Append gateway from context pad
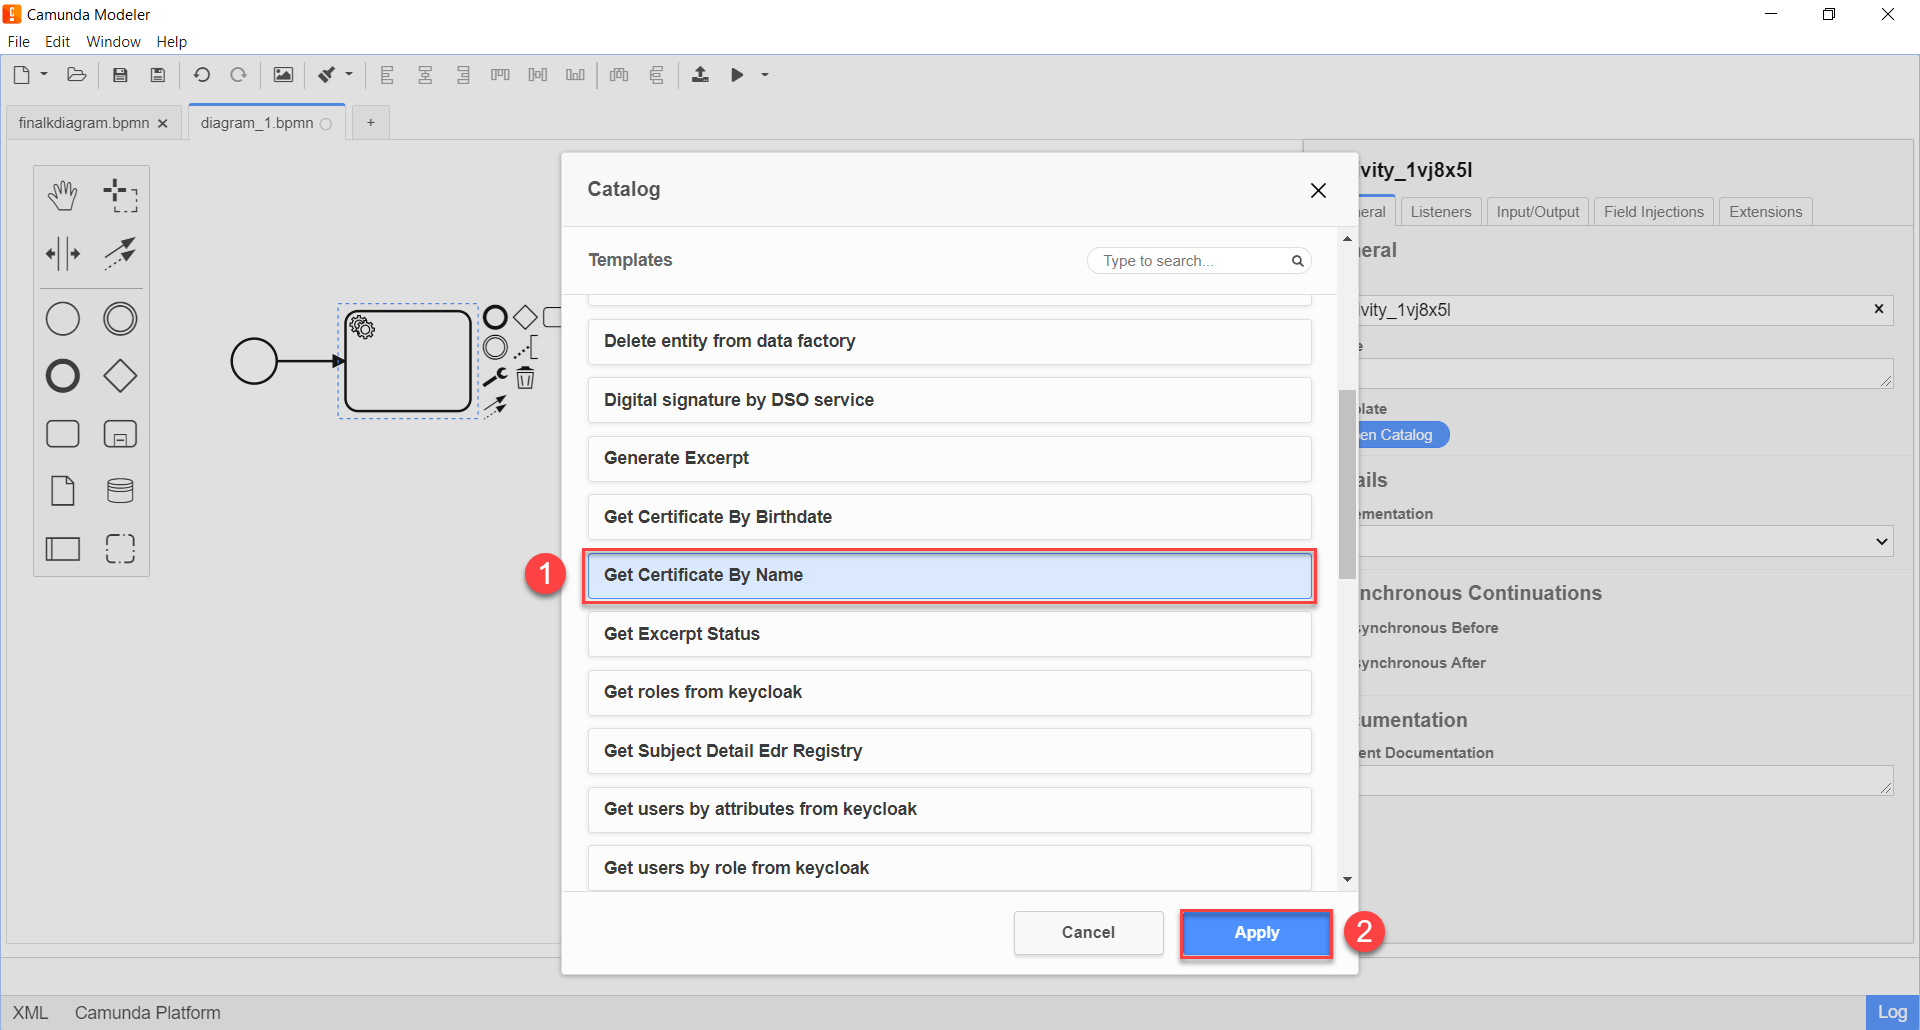1920x1030 pixels. (x=525, y=317)
